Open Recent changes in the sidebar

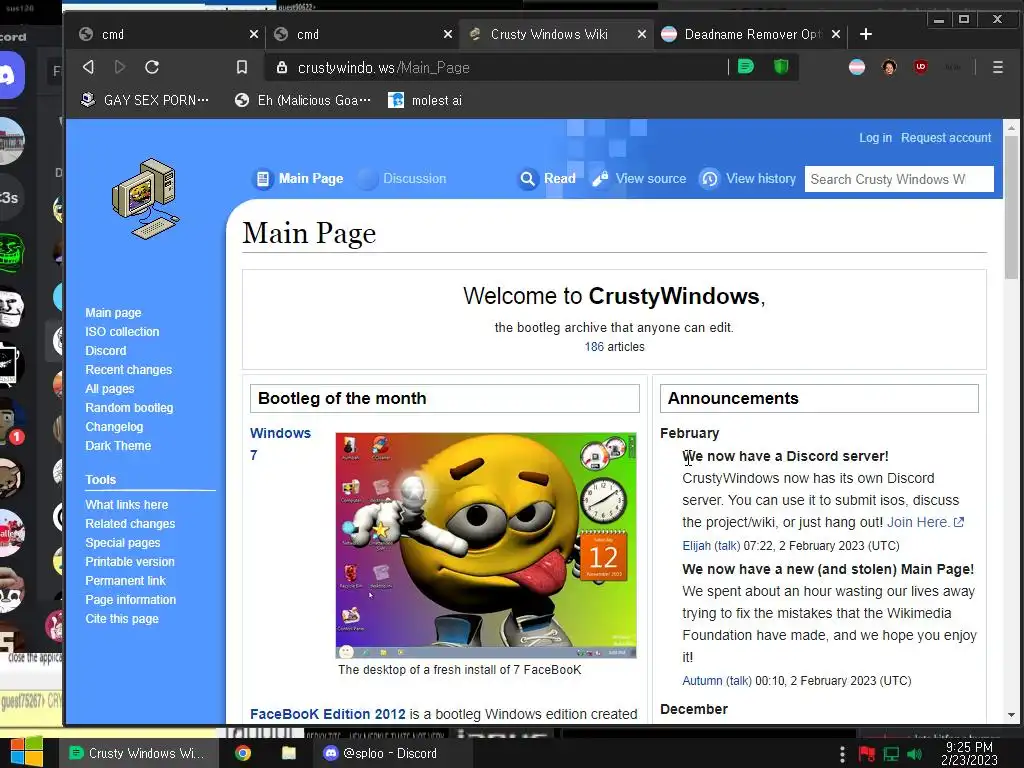coord(129,370)
